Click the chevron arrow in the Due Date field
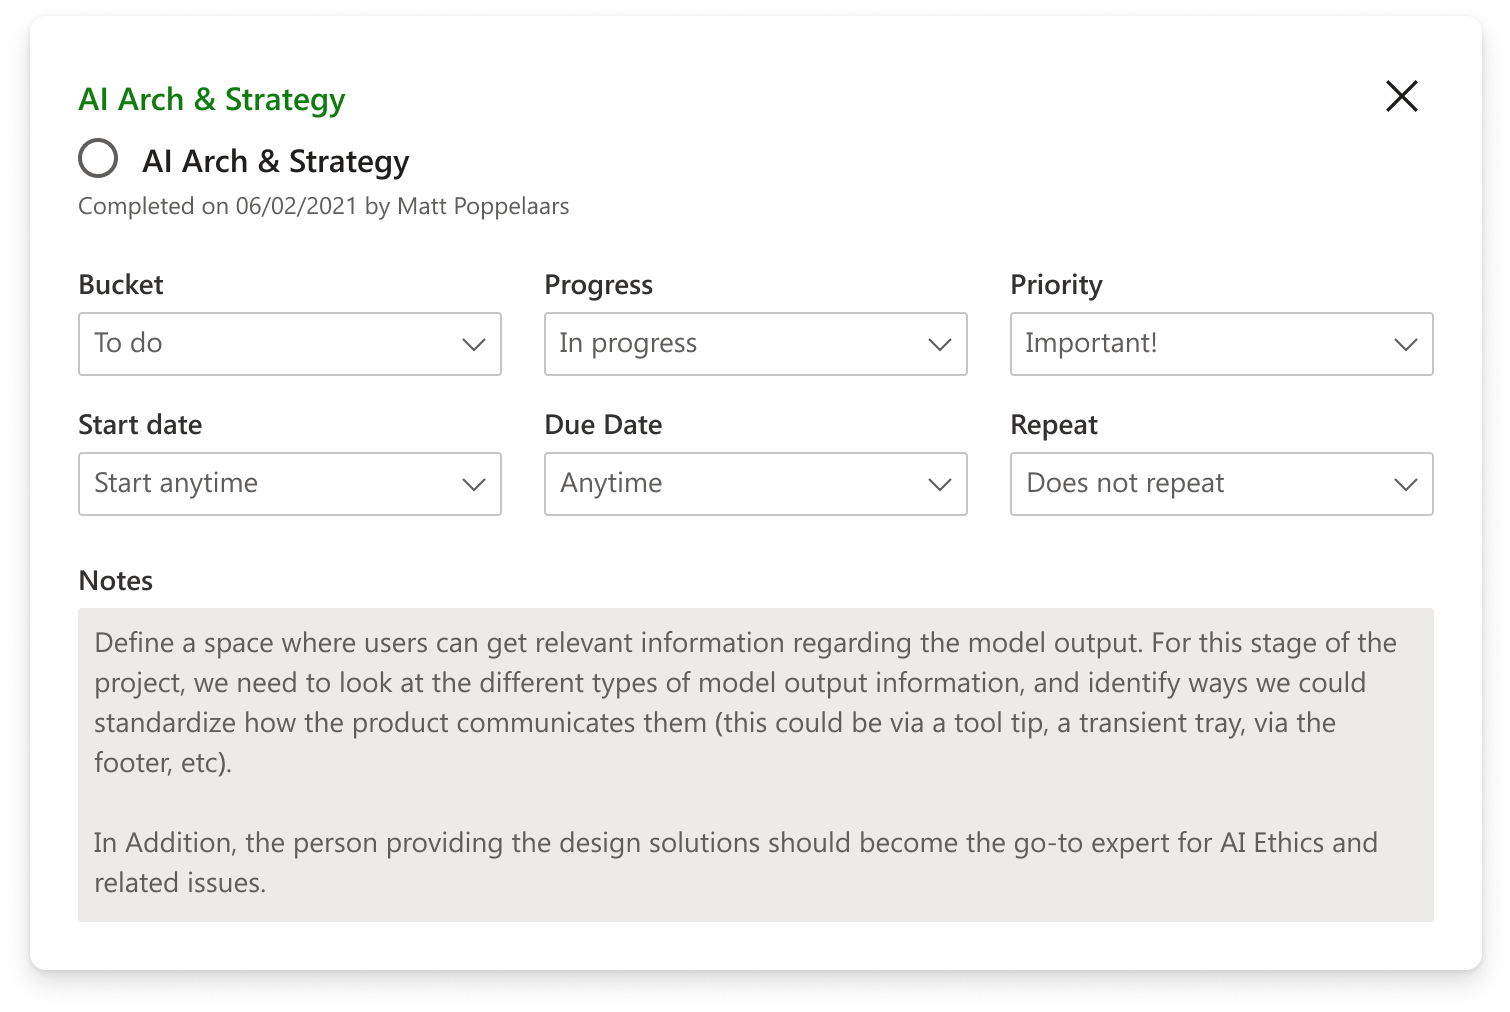1510x1012 pixels. [940, 485]
